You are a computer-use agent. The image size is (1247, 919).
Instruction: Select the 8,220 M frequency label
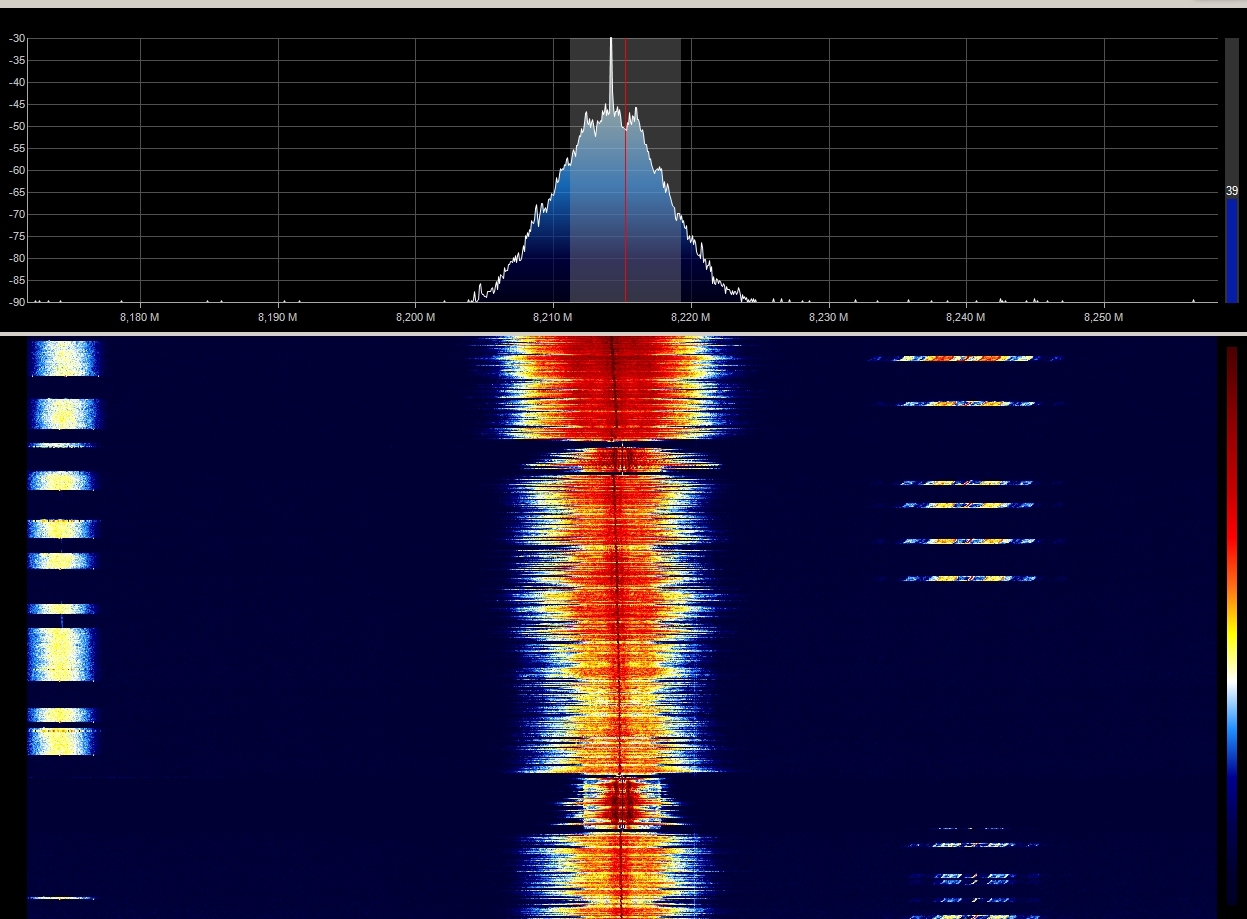click(690, 318)
